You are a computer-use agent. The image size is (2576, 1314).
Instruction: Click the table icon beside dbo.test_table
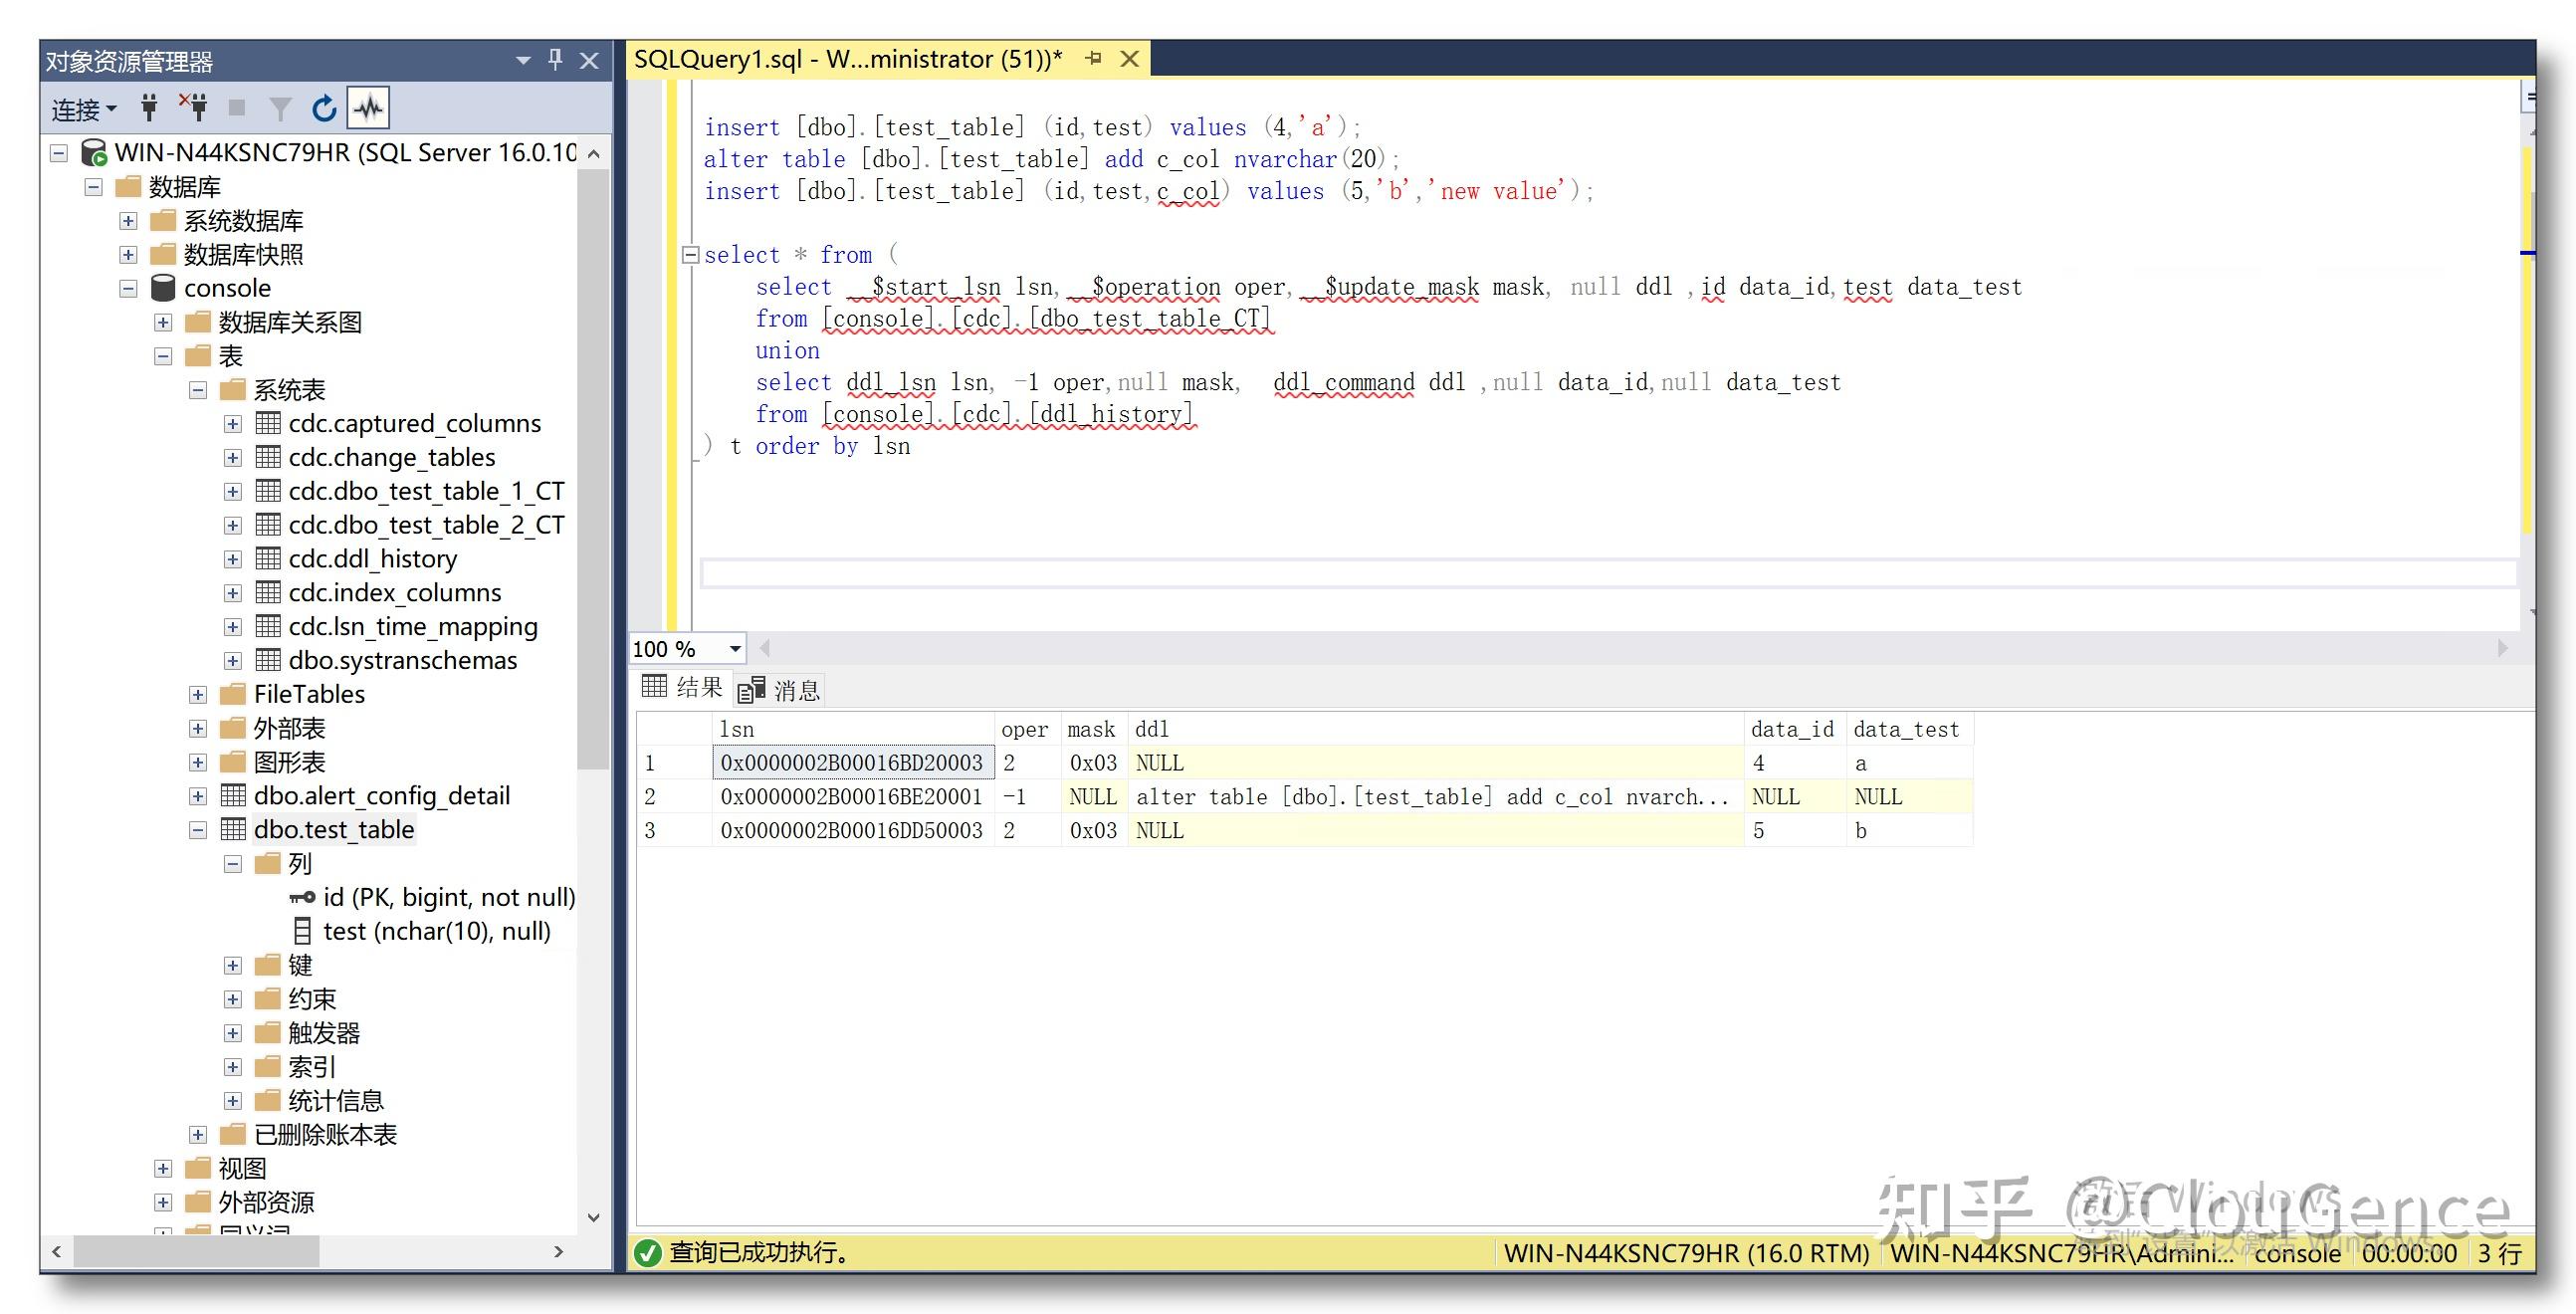point(233,829)
